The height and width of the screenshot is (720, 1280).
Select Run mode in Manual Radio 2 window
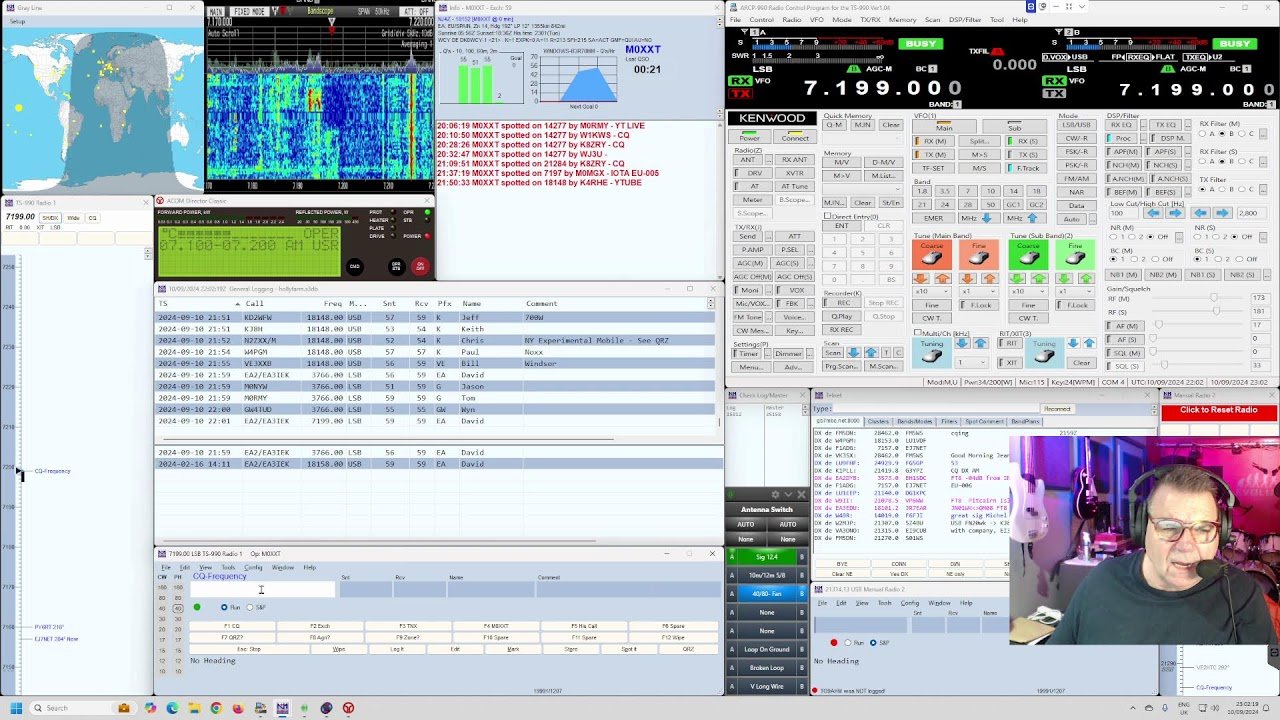pos(848,642)
